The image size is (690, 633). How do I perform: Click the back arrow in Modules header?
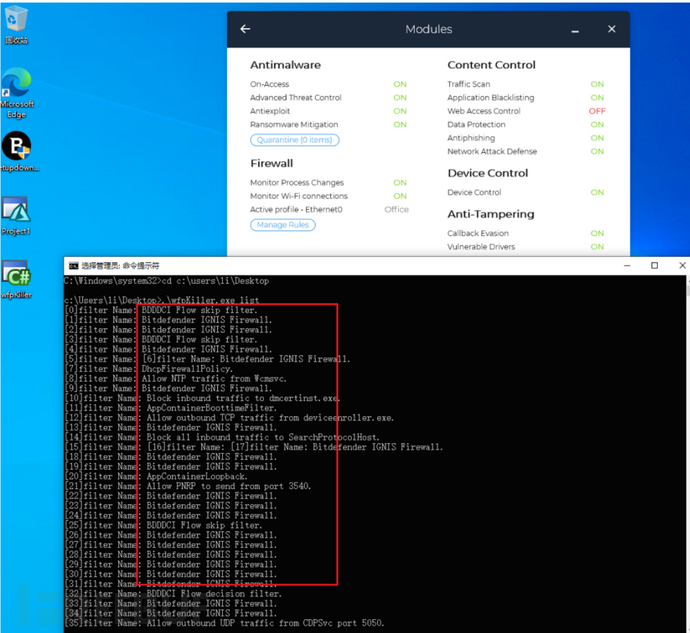[x=246, y=29]
